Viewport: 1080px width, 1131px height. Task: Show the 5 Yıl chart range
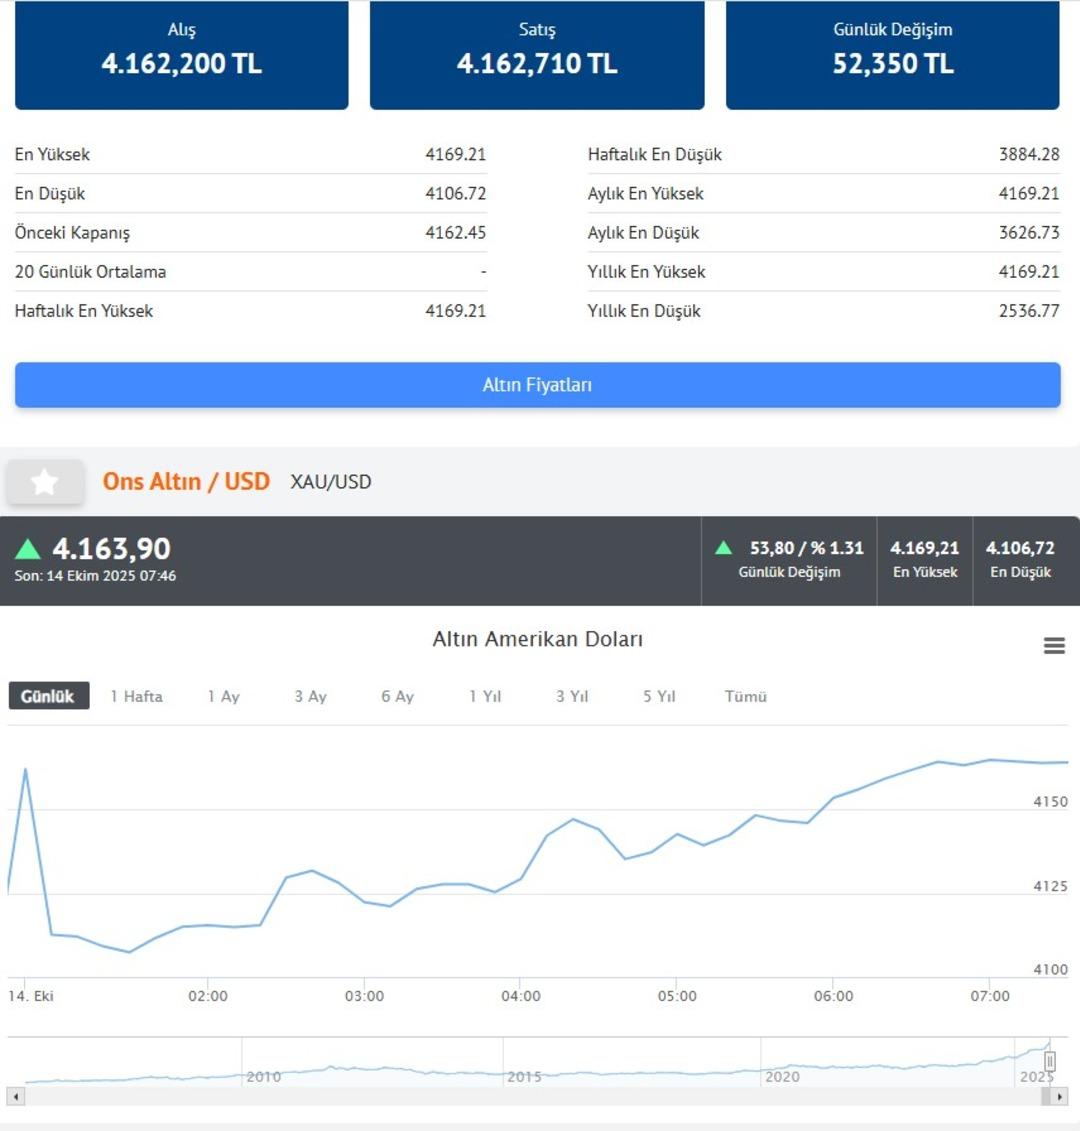pyautogui.click(x=659, y=696)
